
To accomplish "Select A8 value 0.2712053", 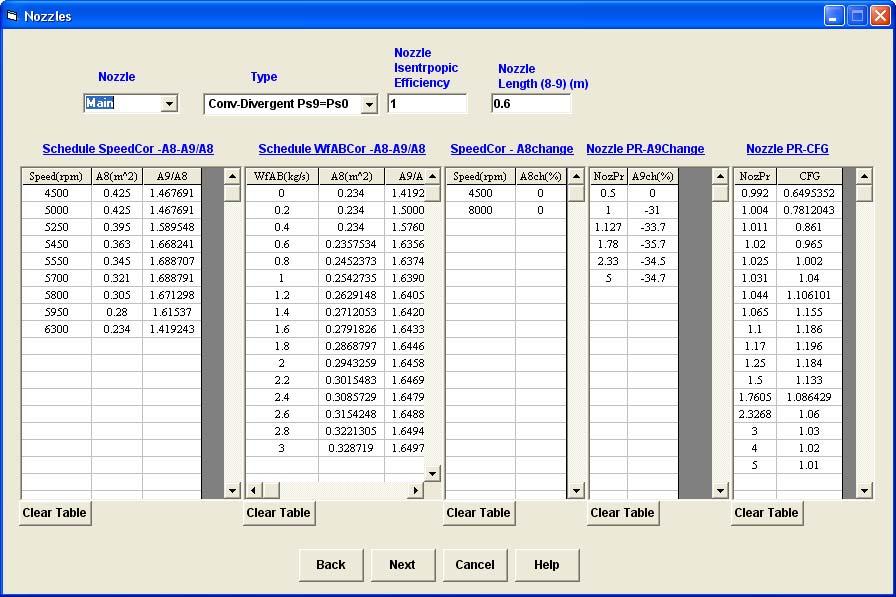I will [351, 312].
